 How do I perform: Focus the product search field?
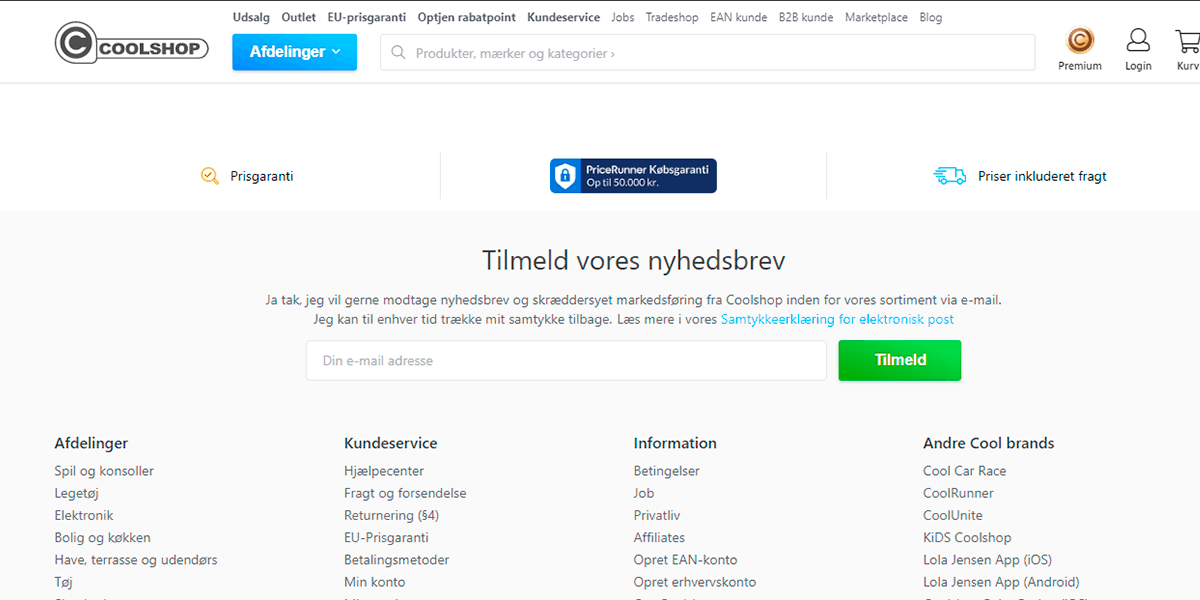point(707,53)
